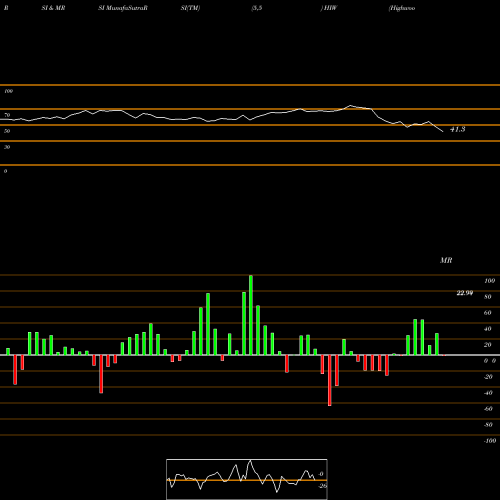Click the RSI line peak near the 70 level
The image size is (500, 500).
(x=350, y=106)
